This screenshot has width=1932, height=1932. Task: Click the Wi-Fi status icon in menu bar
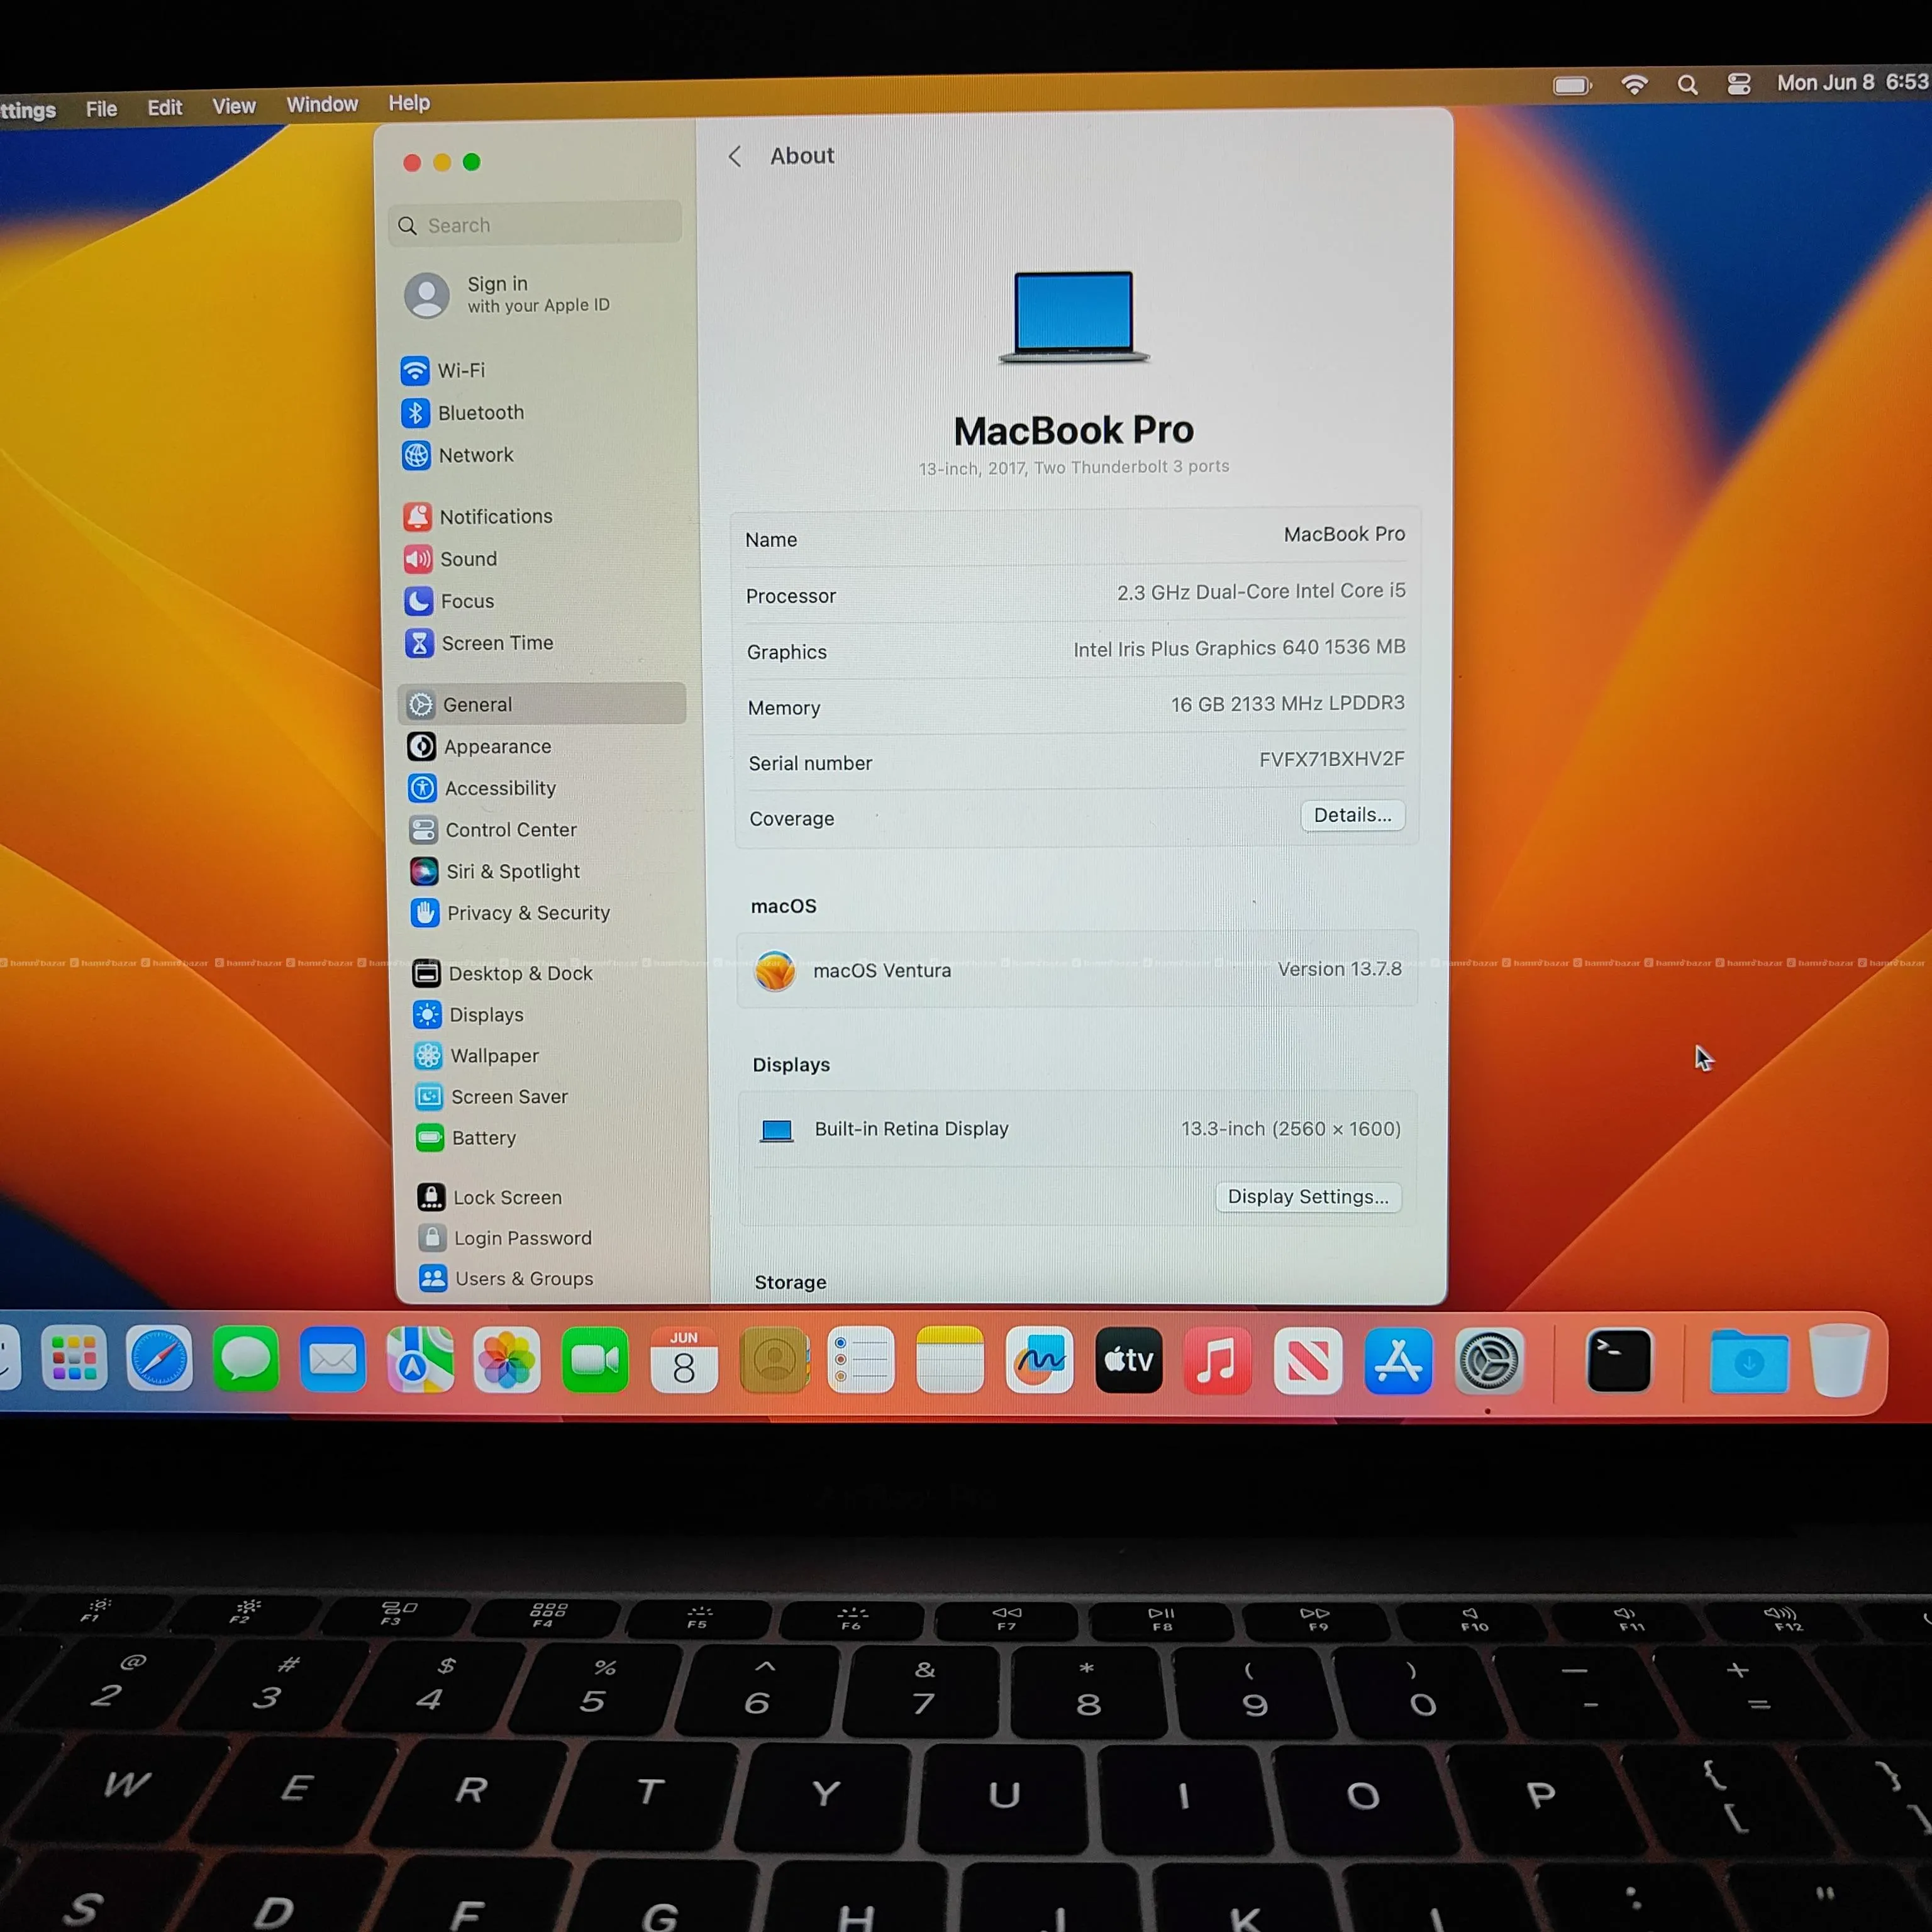[x=1634, y=84]
